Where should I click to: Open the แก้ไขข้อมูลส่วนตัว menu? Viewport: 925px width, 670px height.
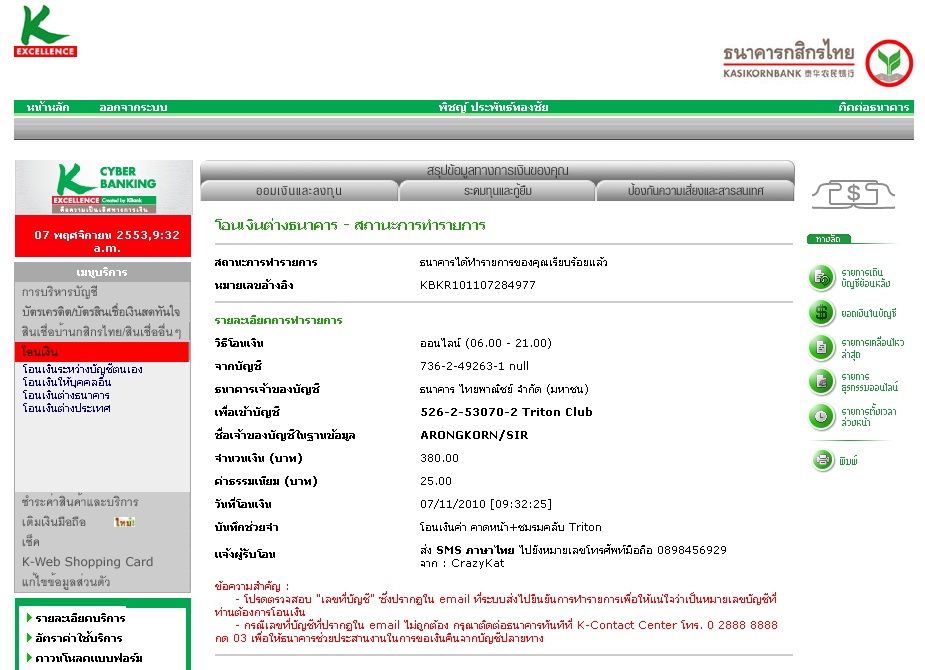point(66,582)
